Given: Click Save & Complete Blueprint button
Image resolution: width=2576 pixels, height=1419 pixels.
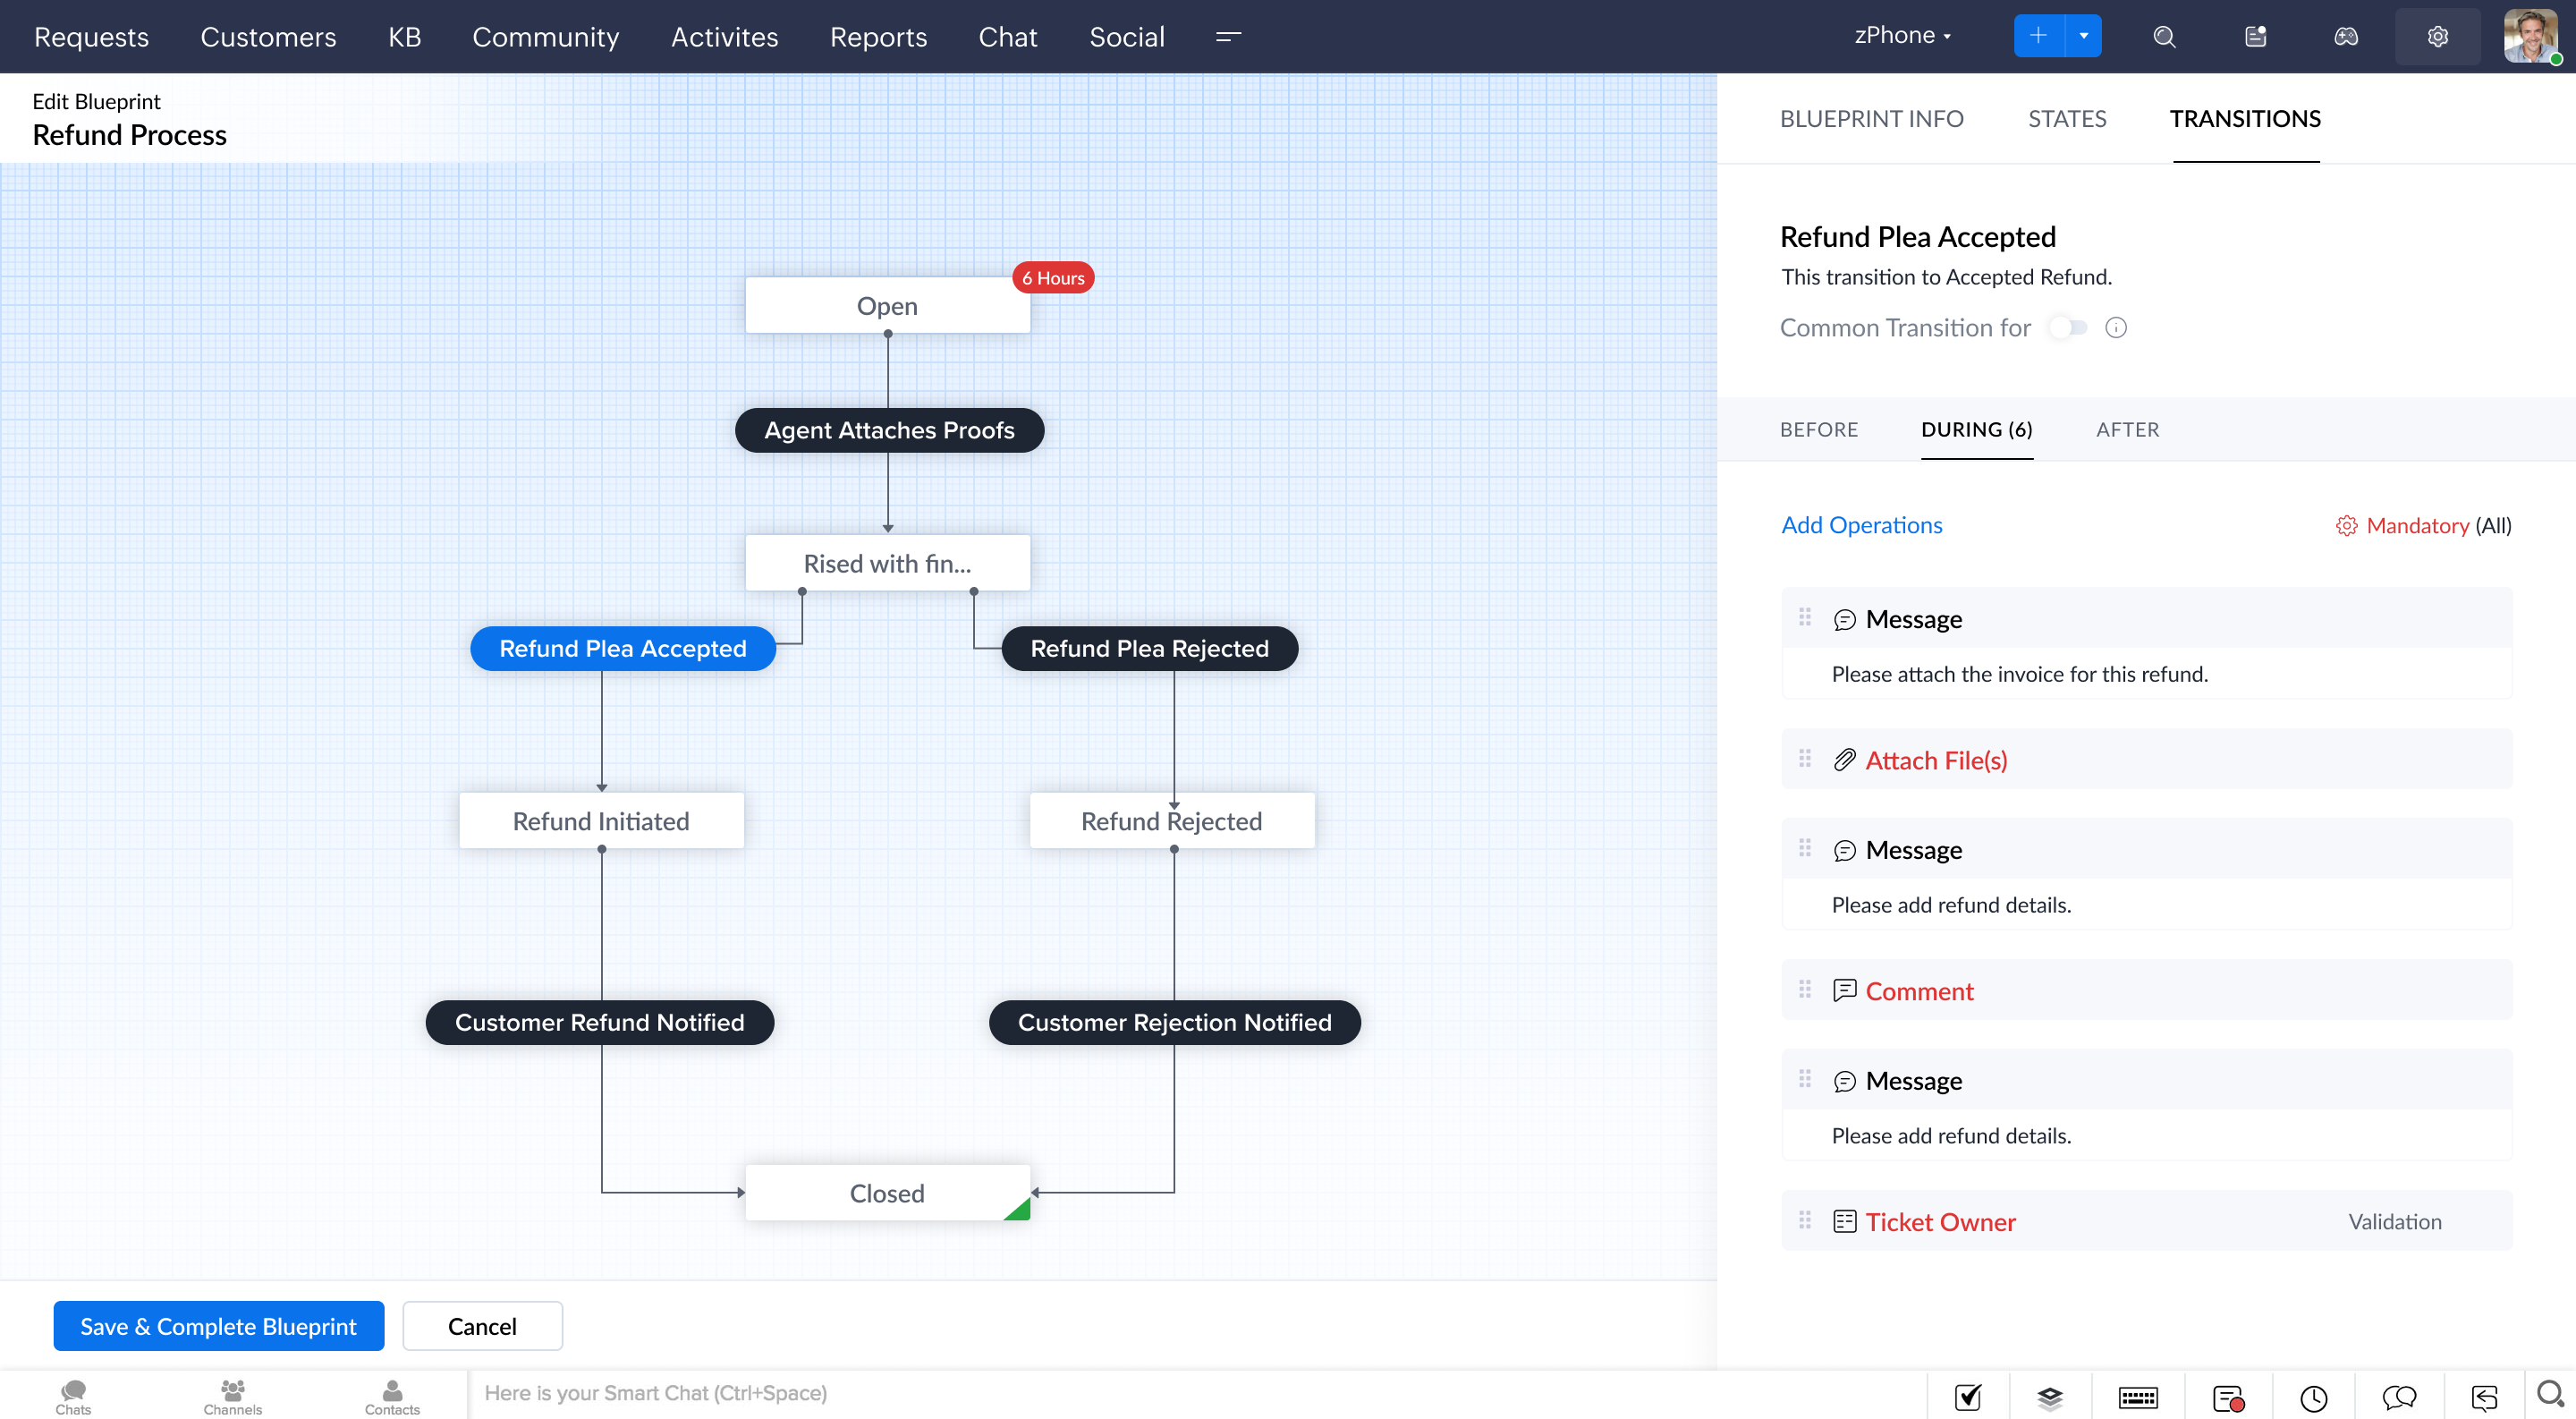Looking at the screenshot, I should 218,1326.
